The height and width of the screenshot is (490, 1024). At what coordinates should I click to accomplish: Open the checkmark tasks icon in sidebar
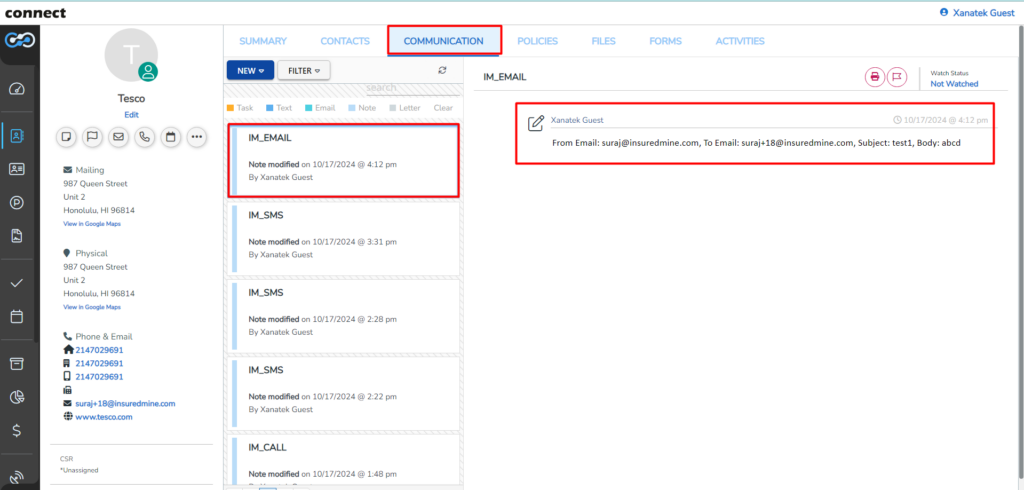click(x=18, y=283)
